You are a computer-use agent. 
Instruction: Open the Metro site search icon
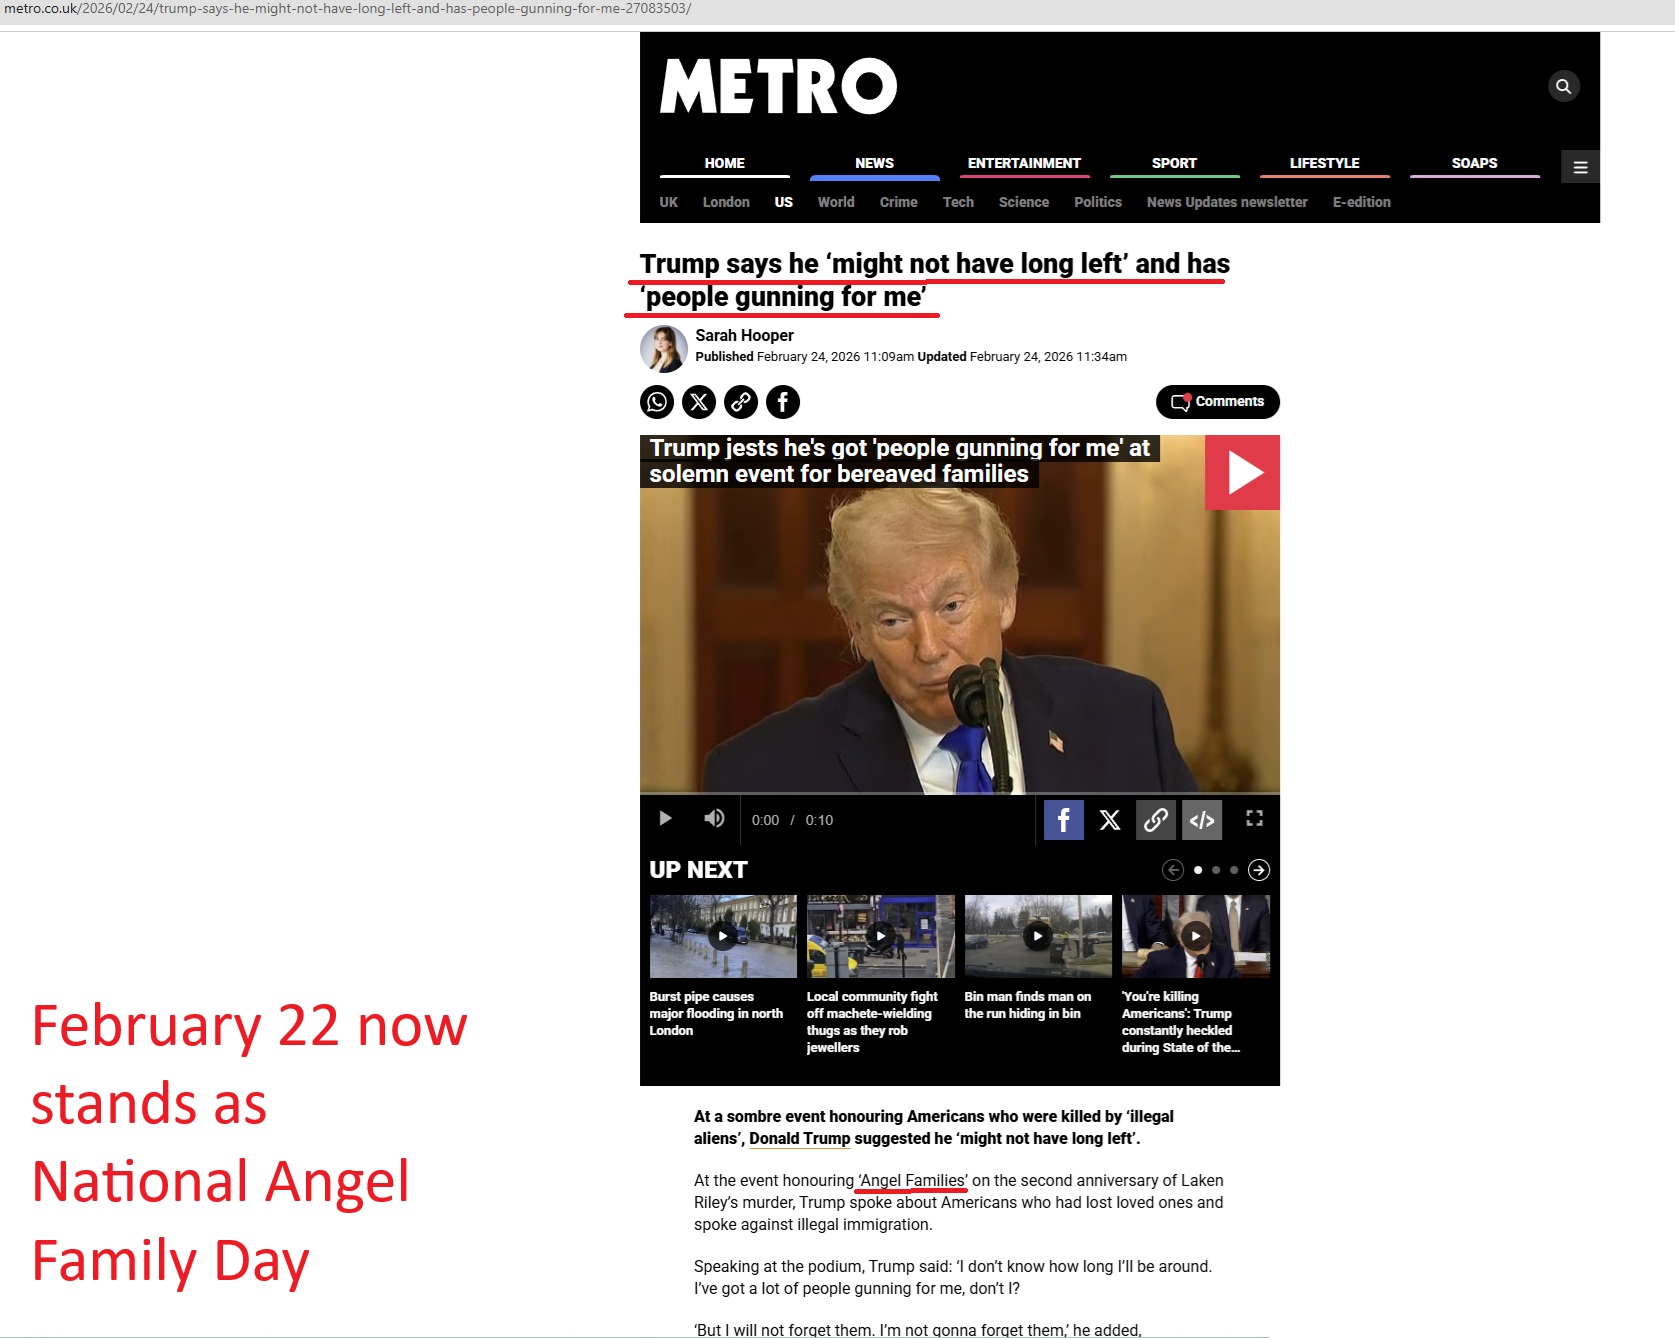1564,86
